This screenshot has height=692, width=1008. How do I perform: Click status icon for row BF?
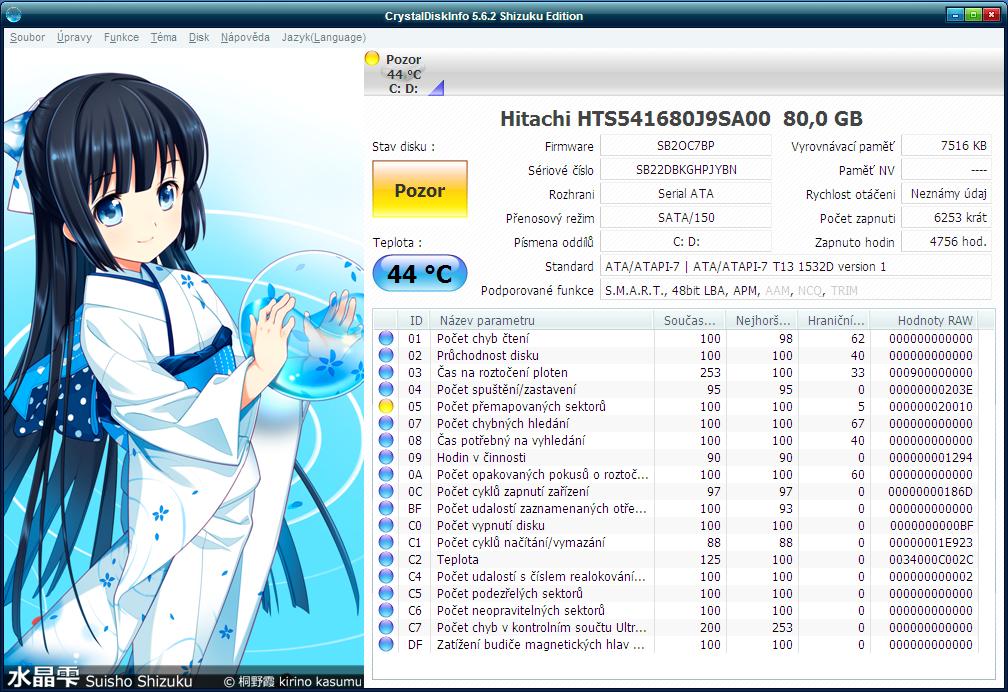click(x=386, y=508)
